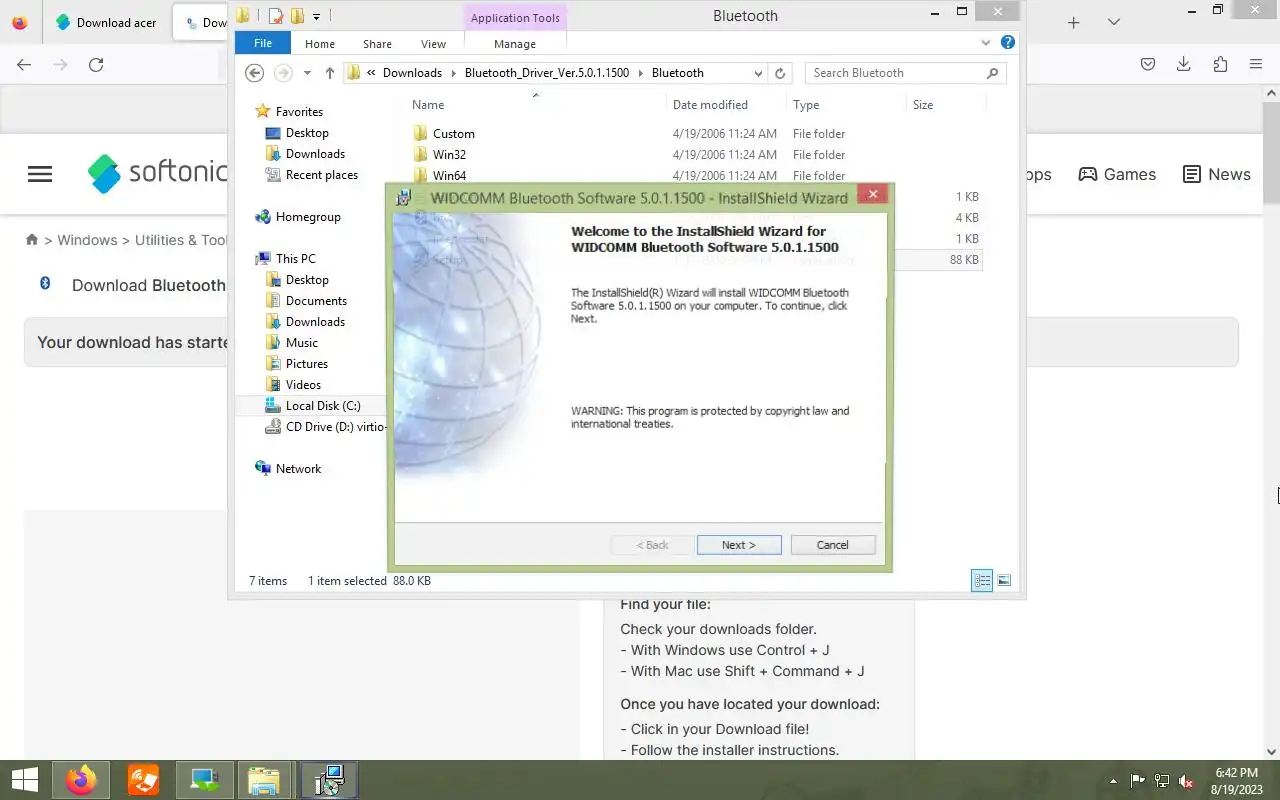
Task: Open Videos under This PC
Action: coord(303,385)
